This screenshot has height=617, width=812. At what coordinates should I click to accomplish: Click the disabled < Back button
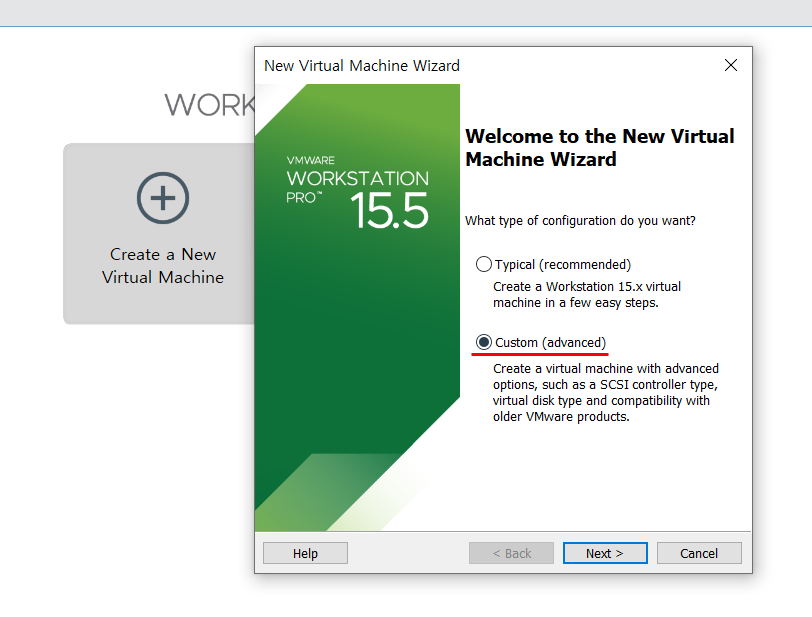point(511,553)
